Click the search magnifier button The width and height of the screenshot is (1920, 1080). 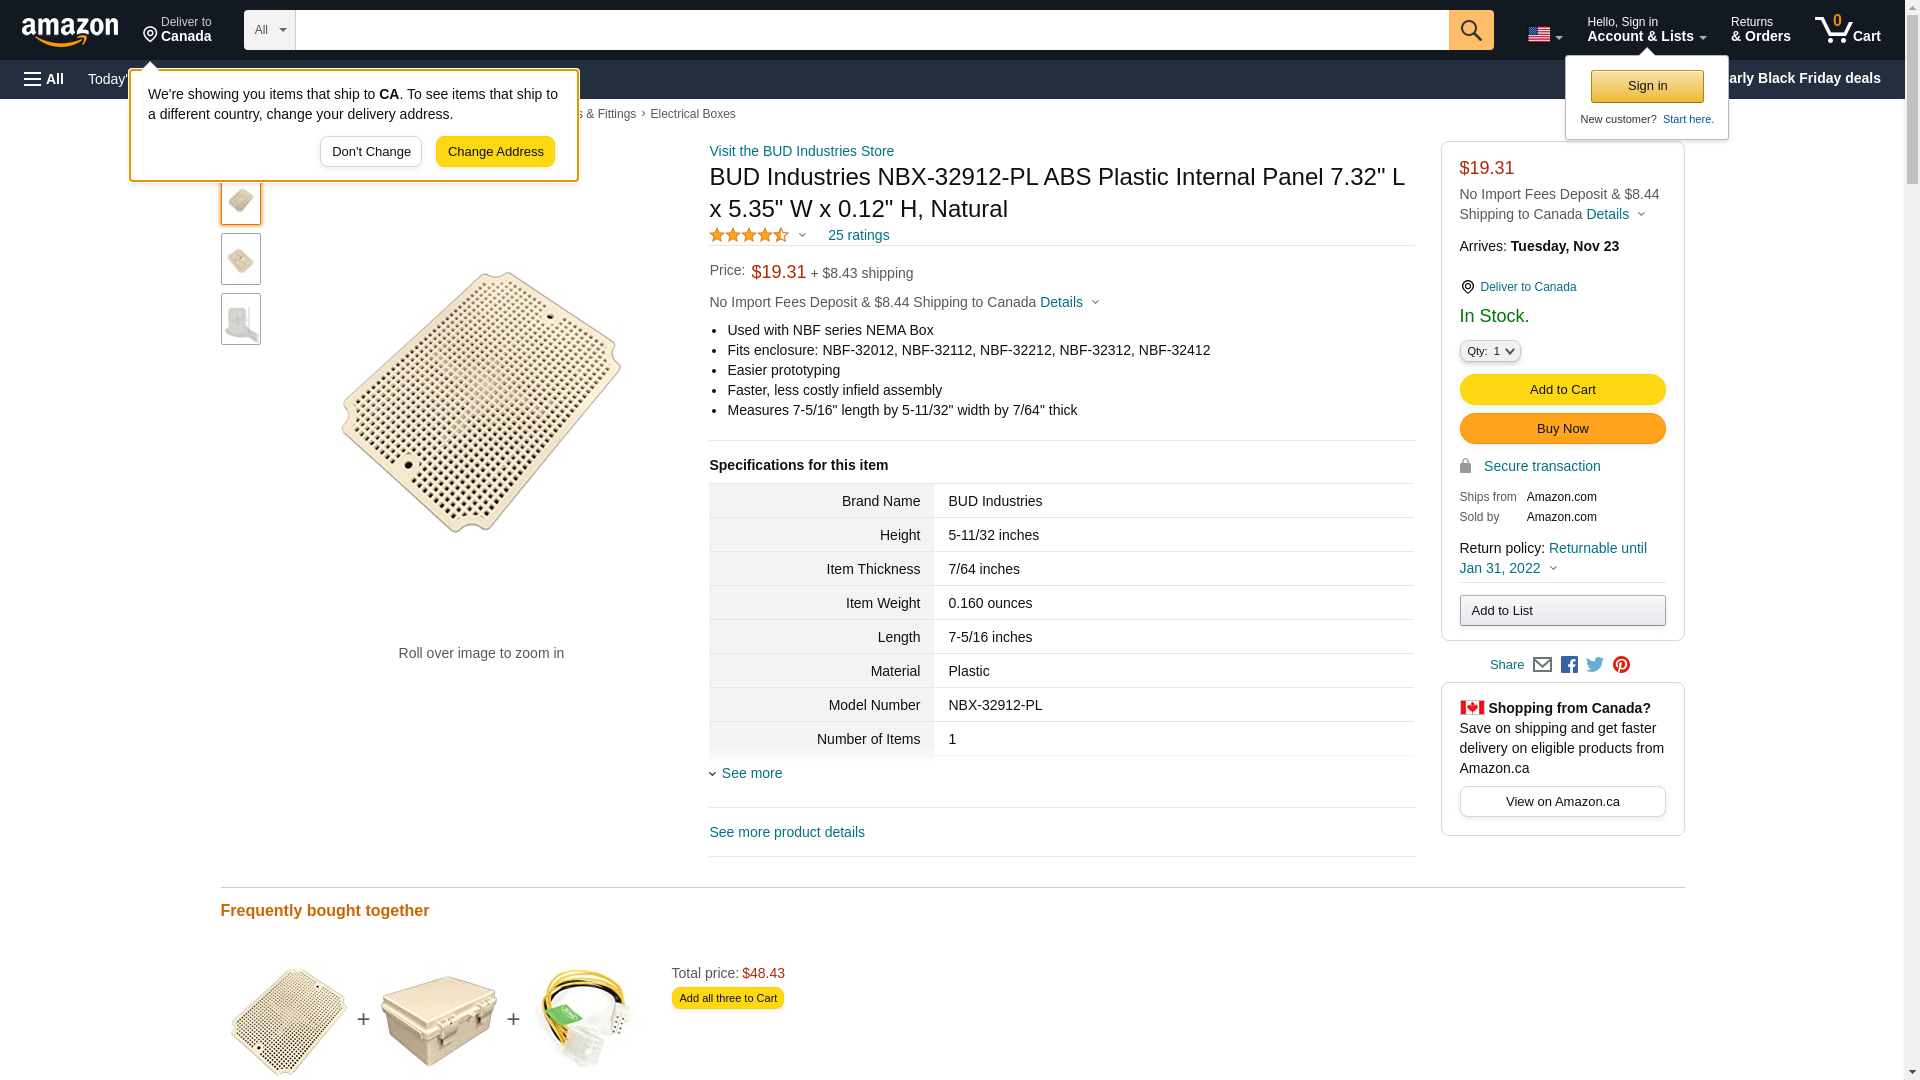click(x=1470, y=30)
